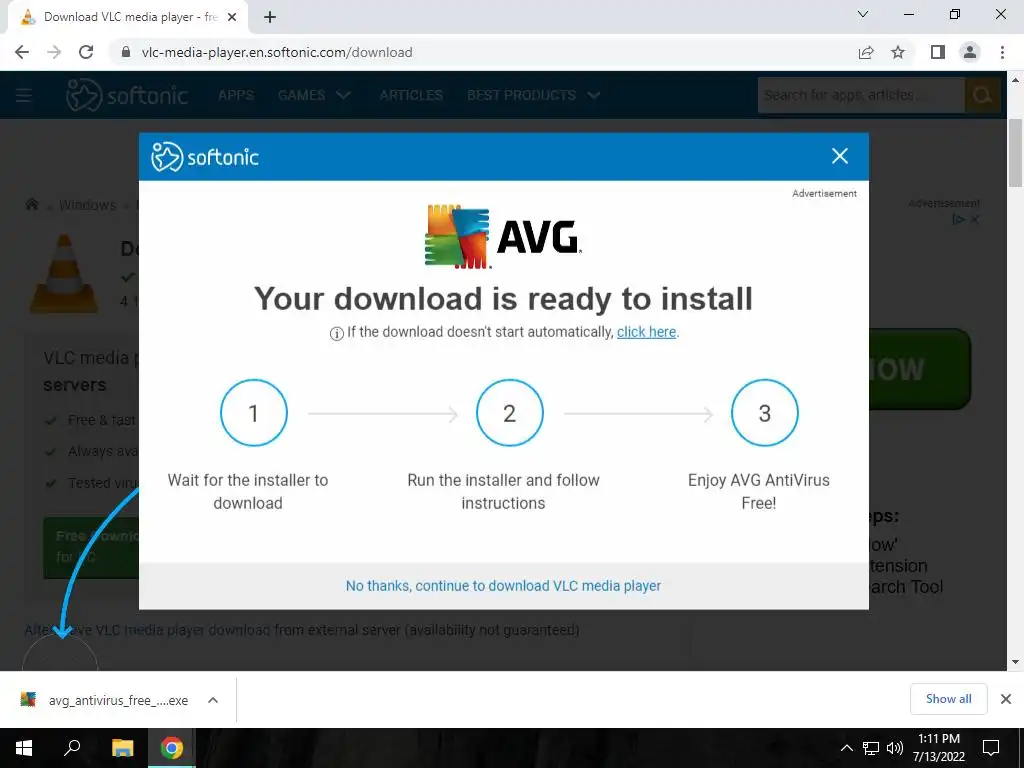1024x768 pixels.
Task: Bookmark this page with the star
Action: pos(898,52)
